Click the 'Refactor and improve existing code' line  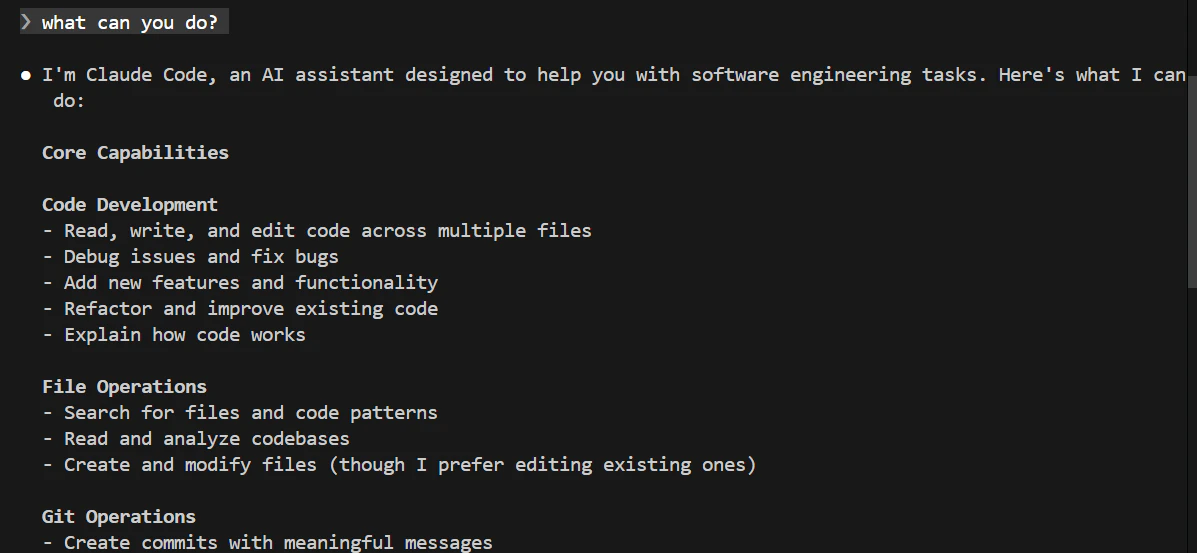tap(240, 309)
